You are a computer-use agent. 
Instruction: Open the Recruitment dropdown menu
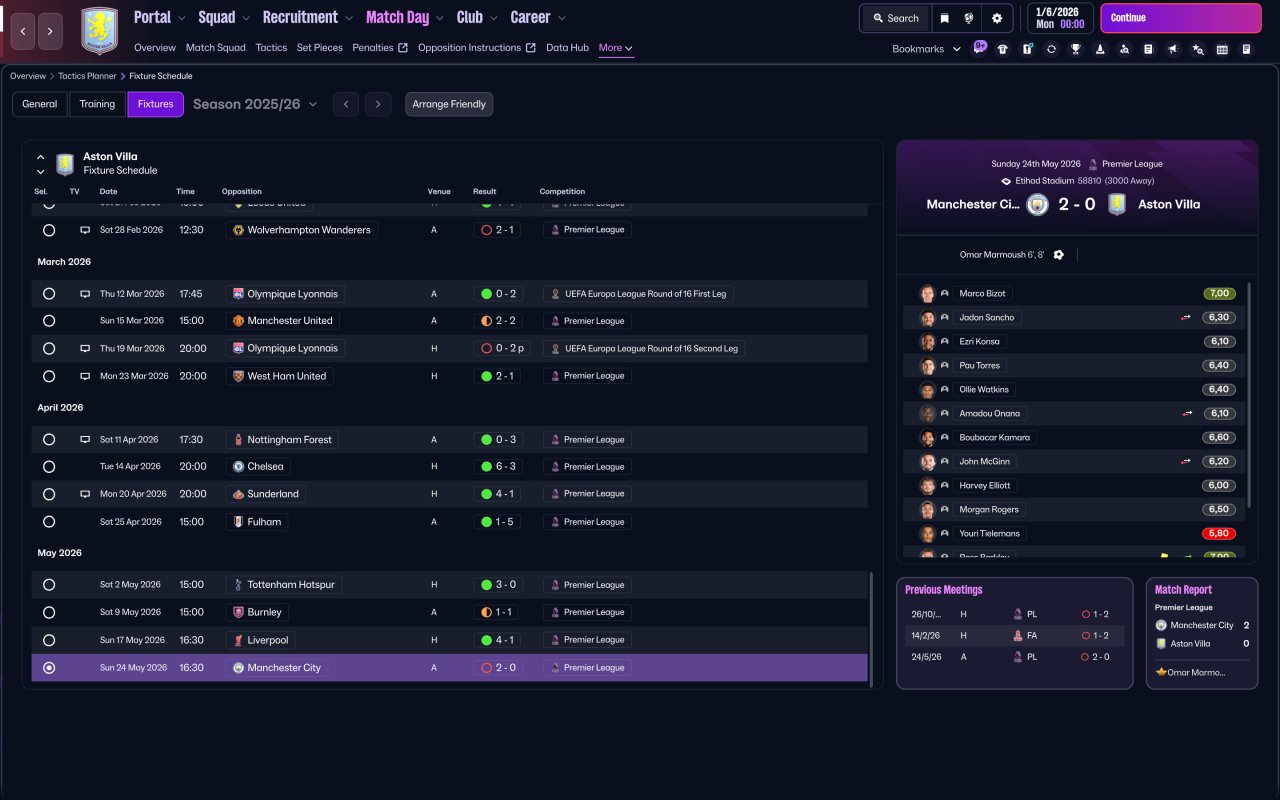308,17
